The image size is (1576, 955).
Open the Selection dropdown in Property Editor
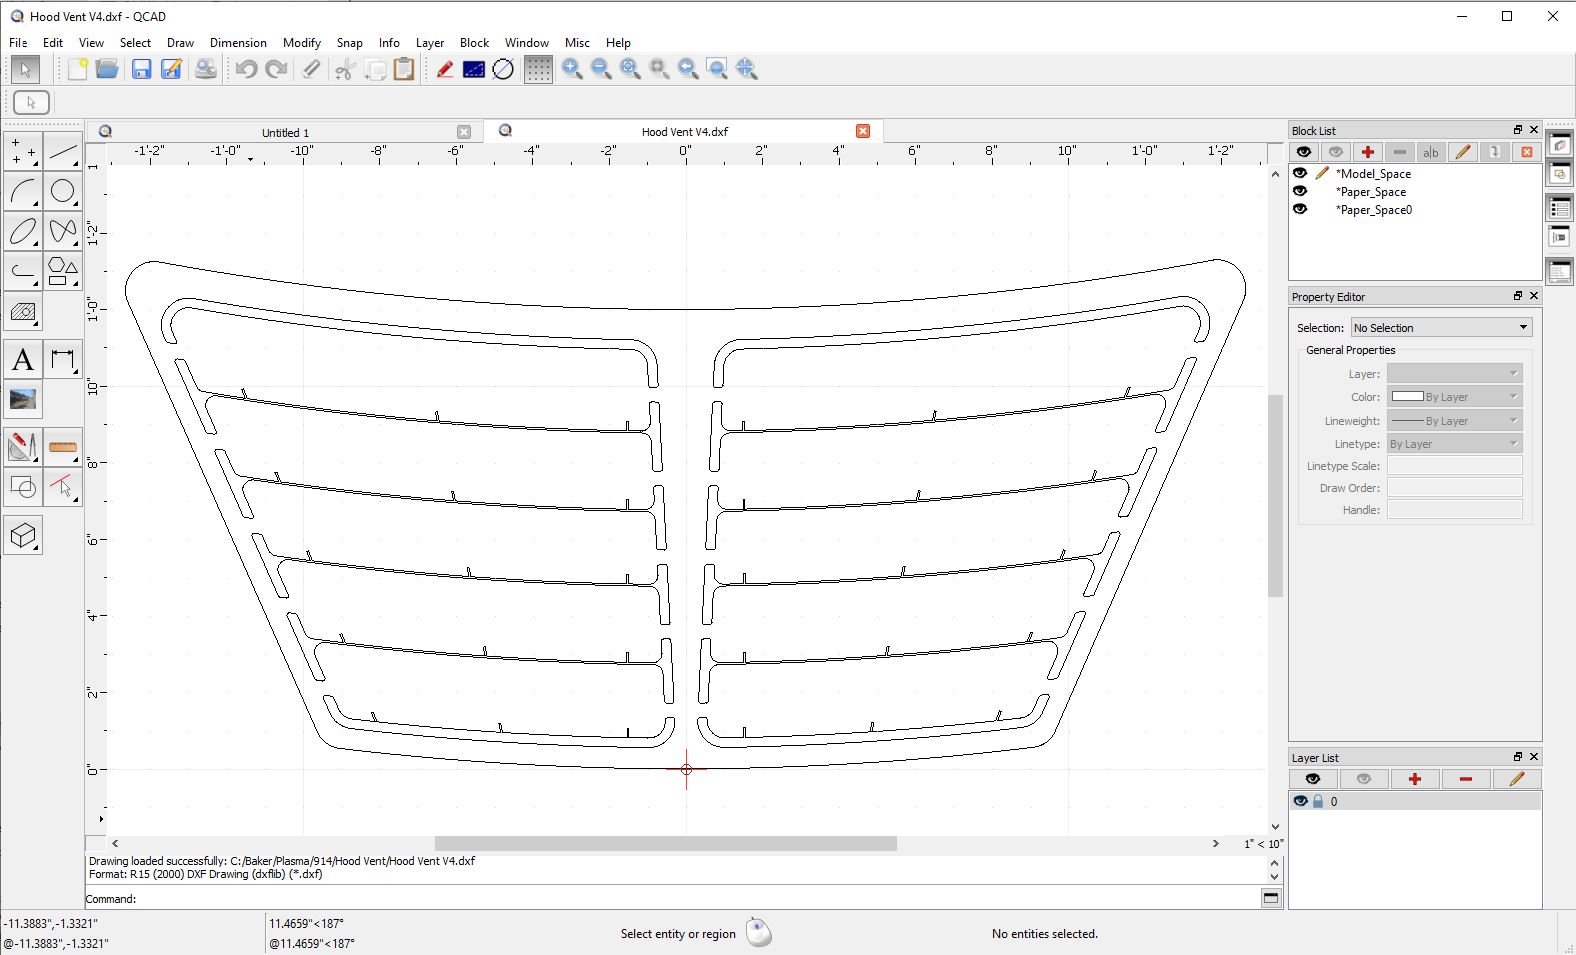click(x=1440, y=327)
